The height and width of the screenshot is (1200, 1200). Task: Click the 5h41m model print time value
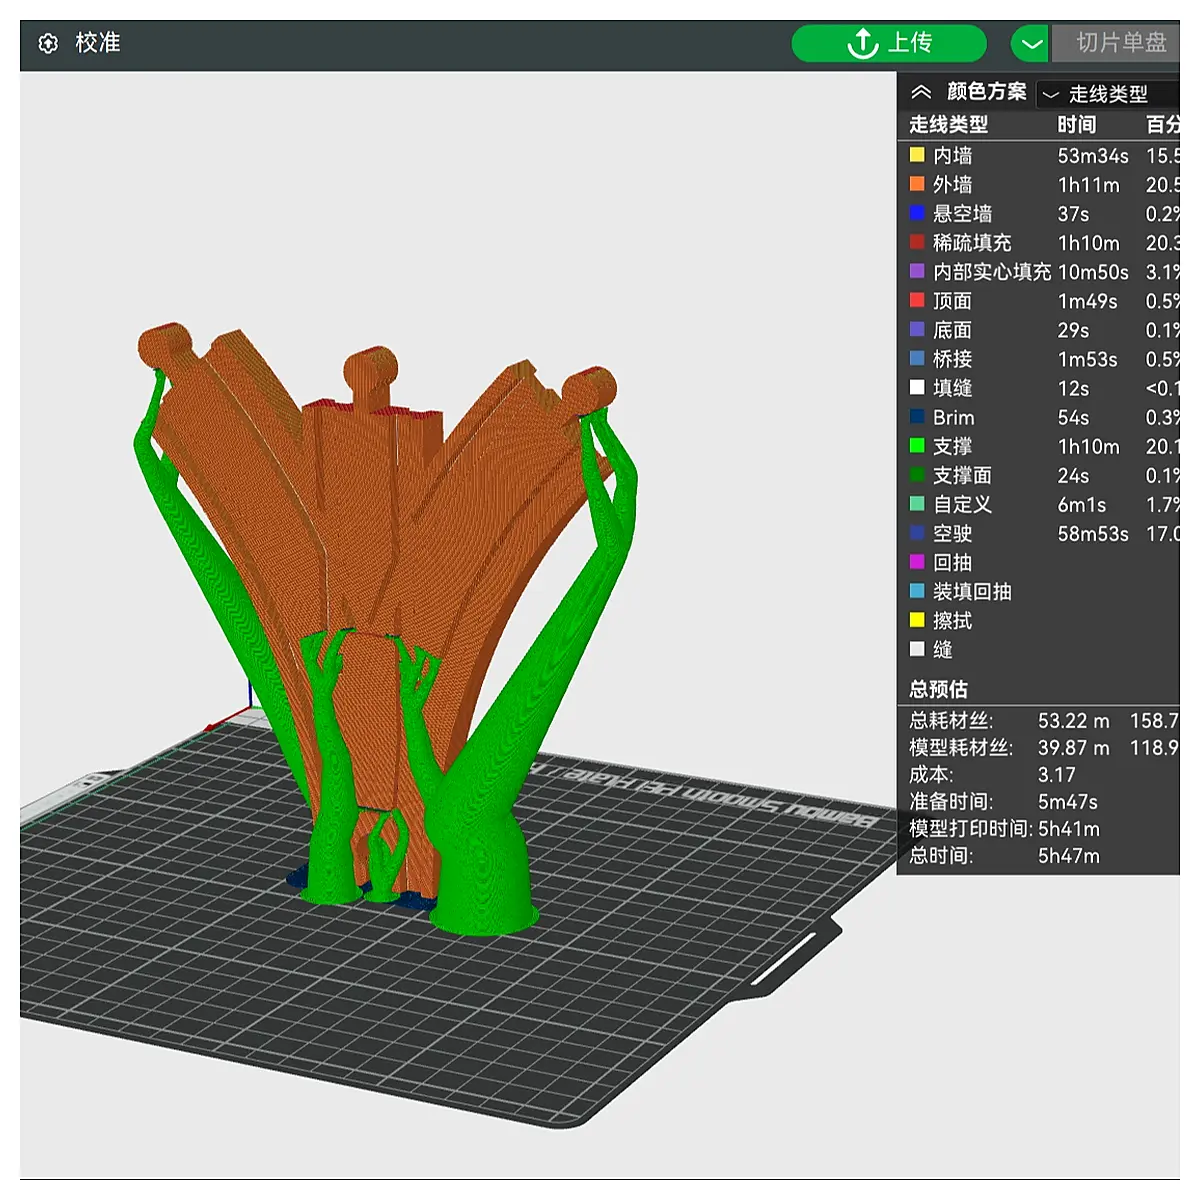[1068, 829]
